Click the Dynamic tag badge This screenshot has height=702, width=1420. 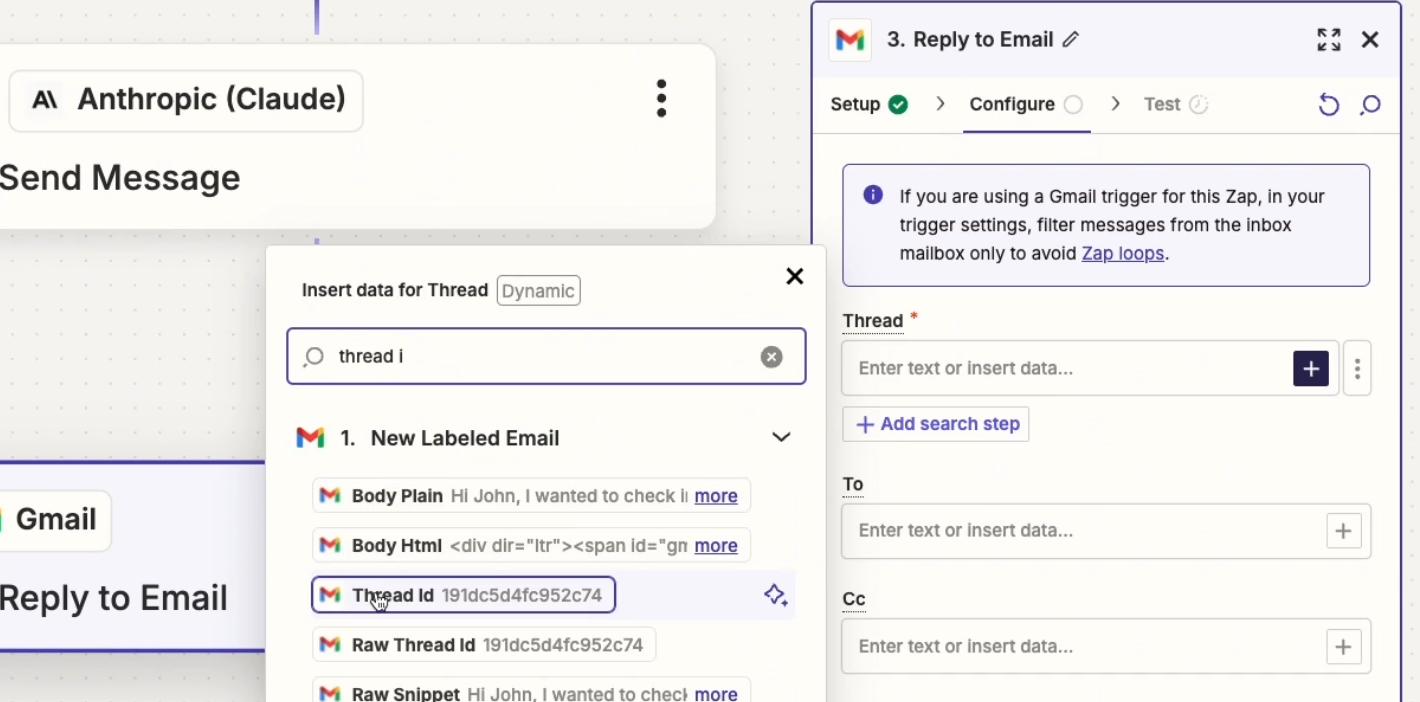(x=538, y=291)
